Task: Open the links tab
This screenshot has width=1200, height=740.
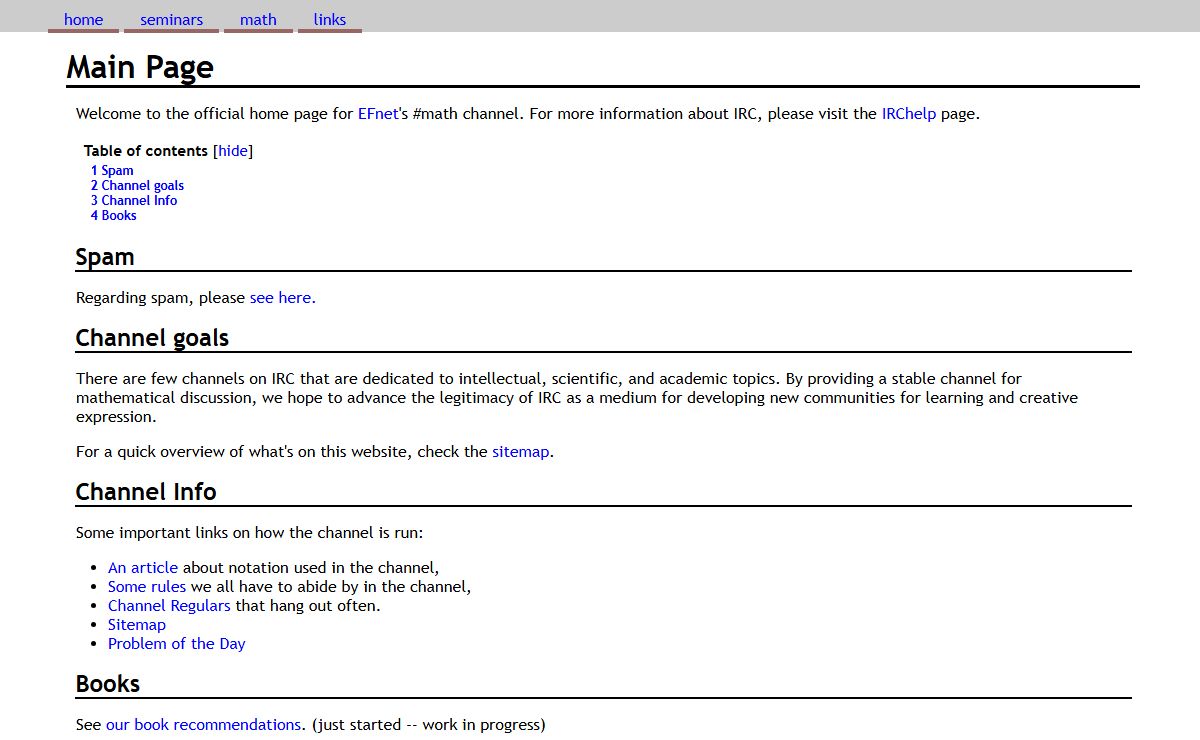Action: 329,20
